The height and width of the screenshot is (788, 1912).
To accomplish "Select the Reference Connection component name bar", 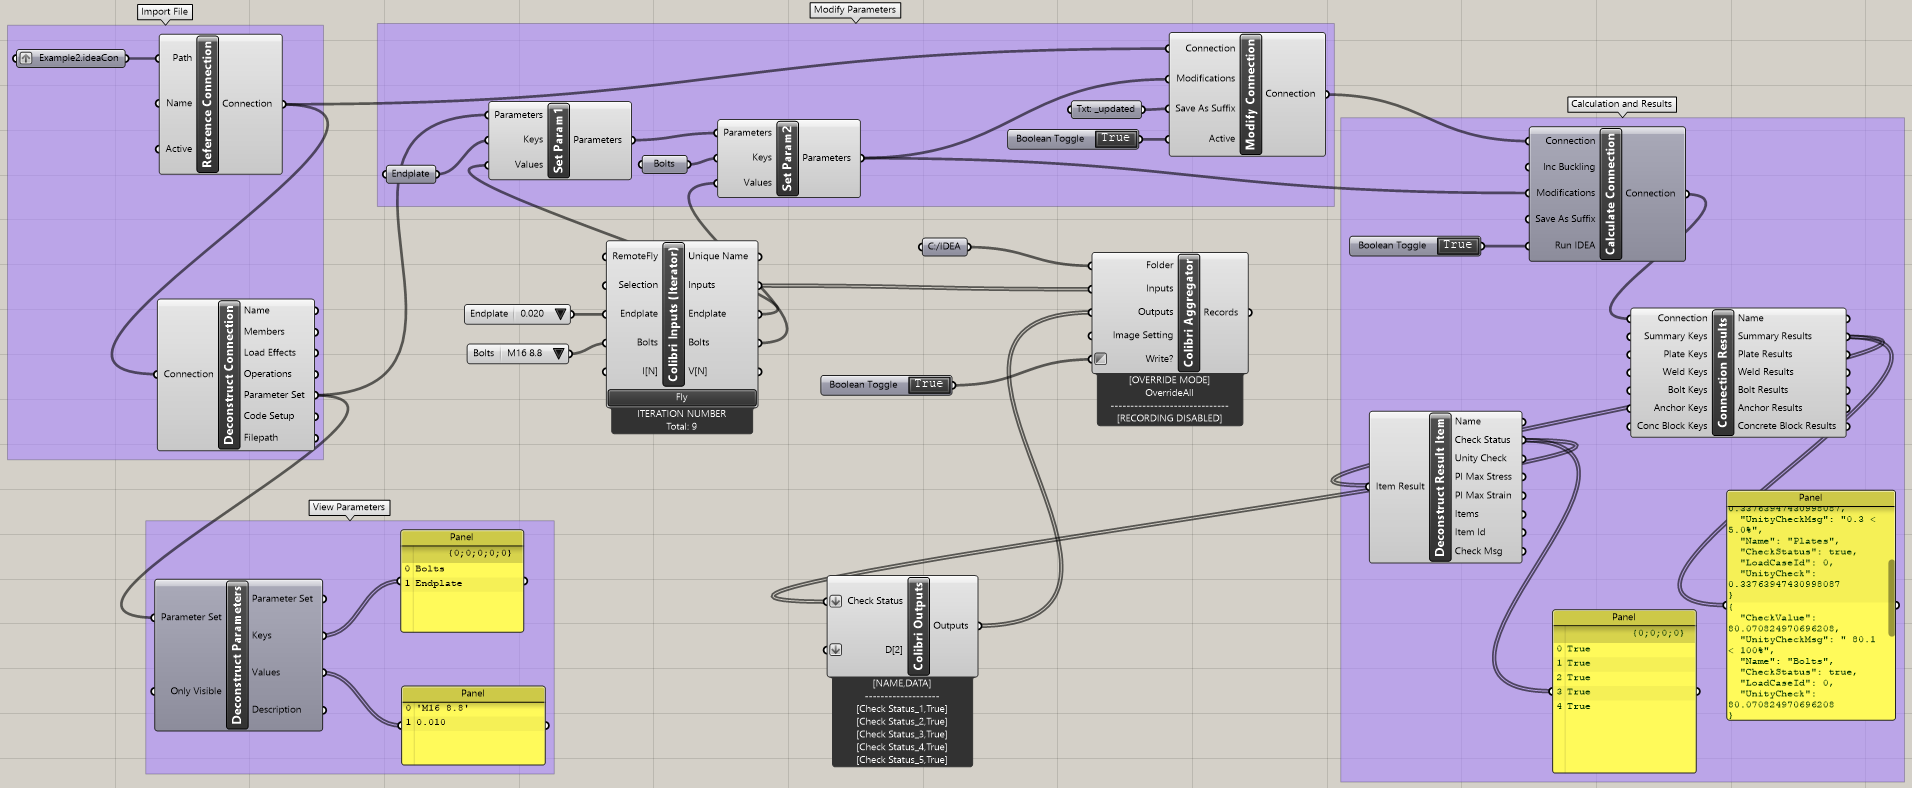I will point(207,104).
